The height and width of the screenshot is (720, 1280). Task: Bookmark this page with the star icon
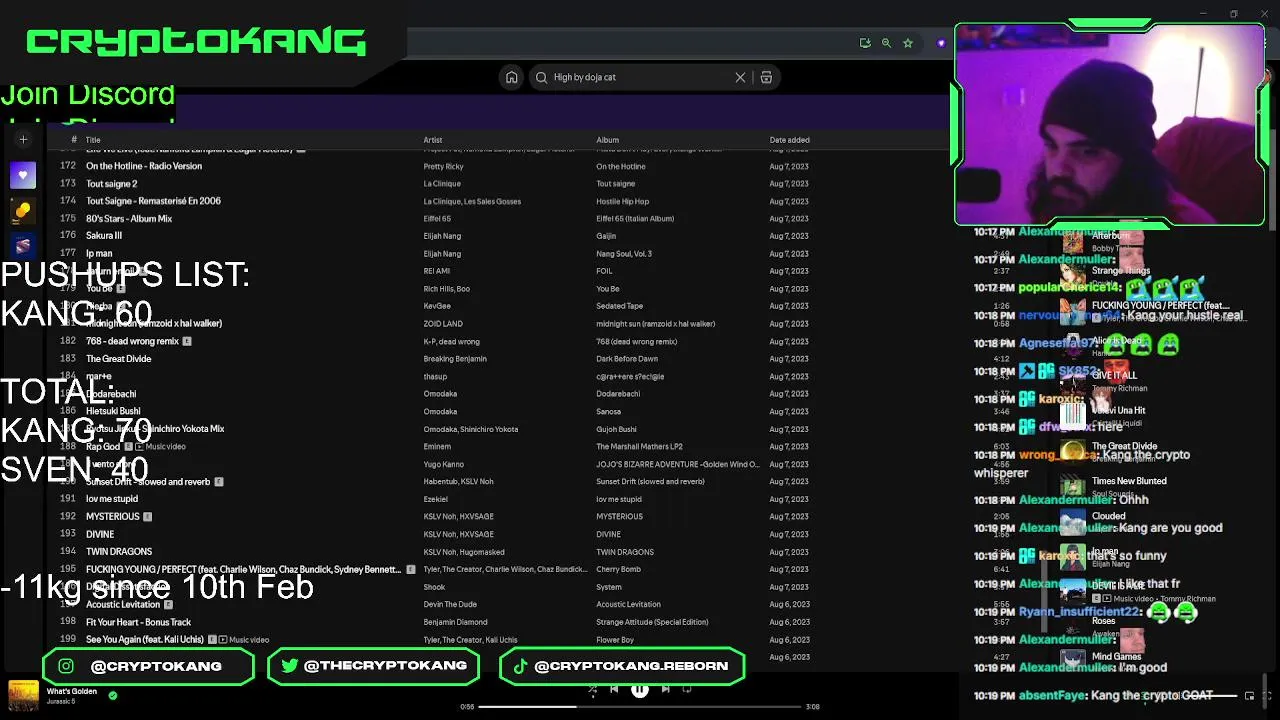[x=908, y=43]
